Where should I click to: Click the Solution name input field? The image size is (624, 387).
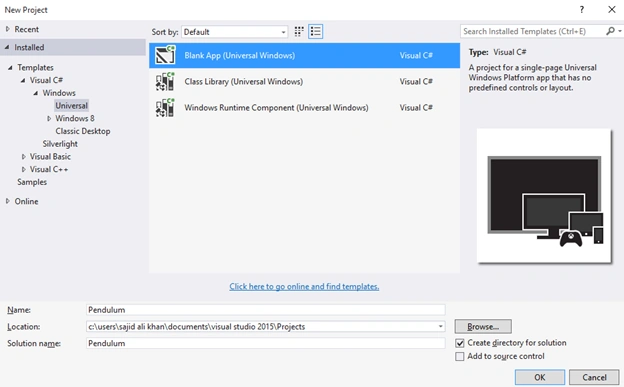pos(265,343)
